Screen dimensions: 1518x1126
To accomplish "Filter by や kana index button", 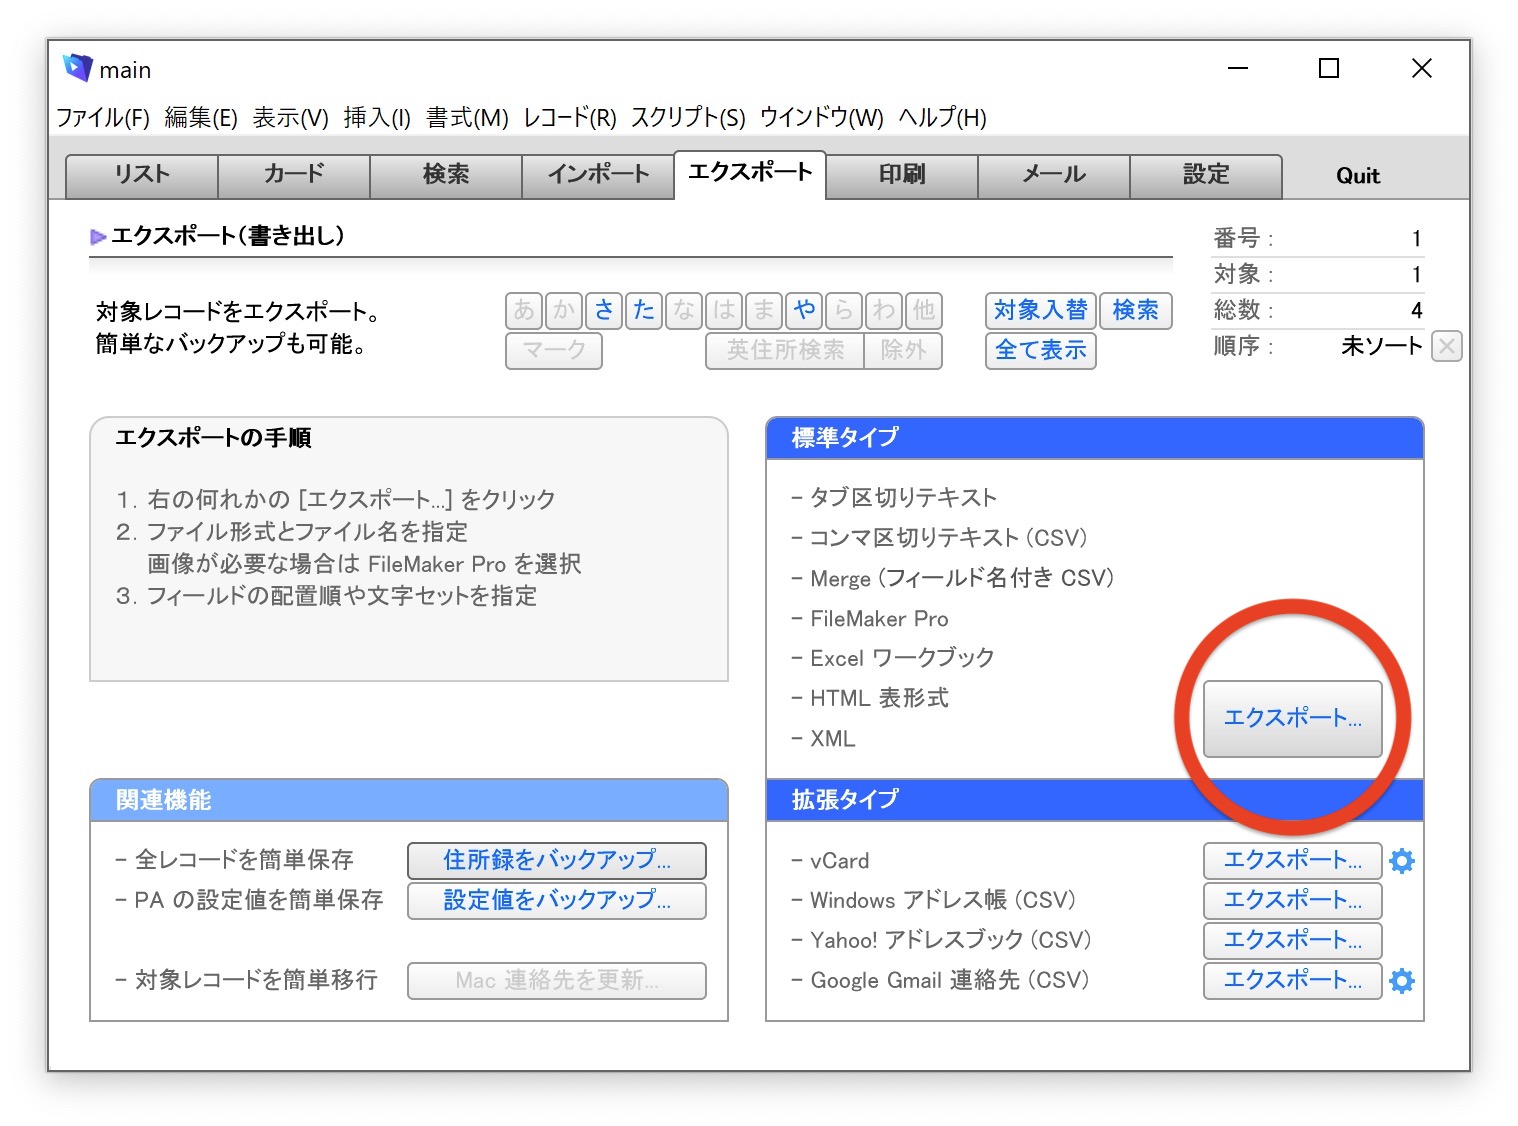I will [804, 310].
